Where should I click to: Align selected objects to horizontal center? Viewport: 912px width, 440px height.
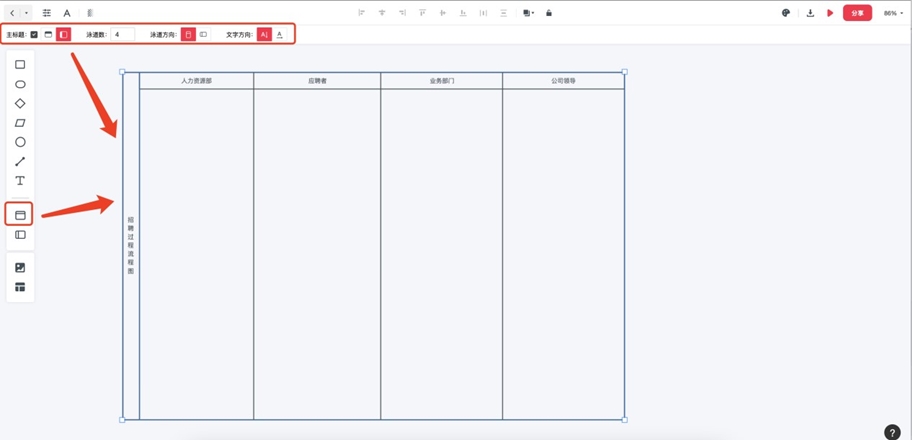382,13
